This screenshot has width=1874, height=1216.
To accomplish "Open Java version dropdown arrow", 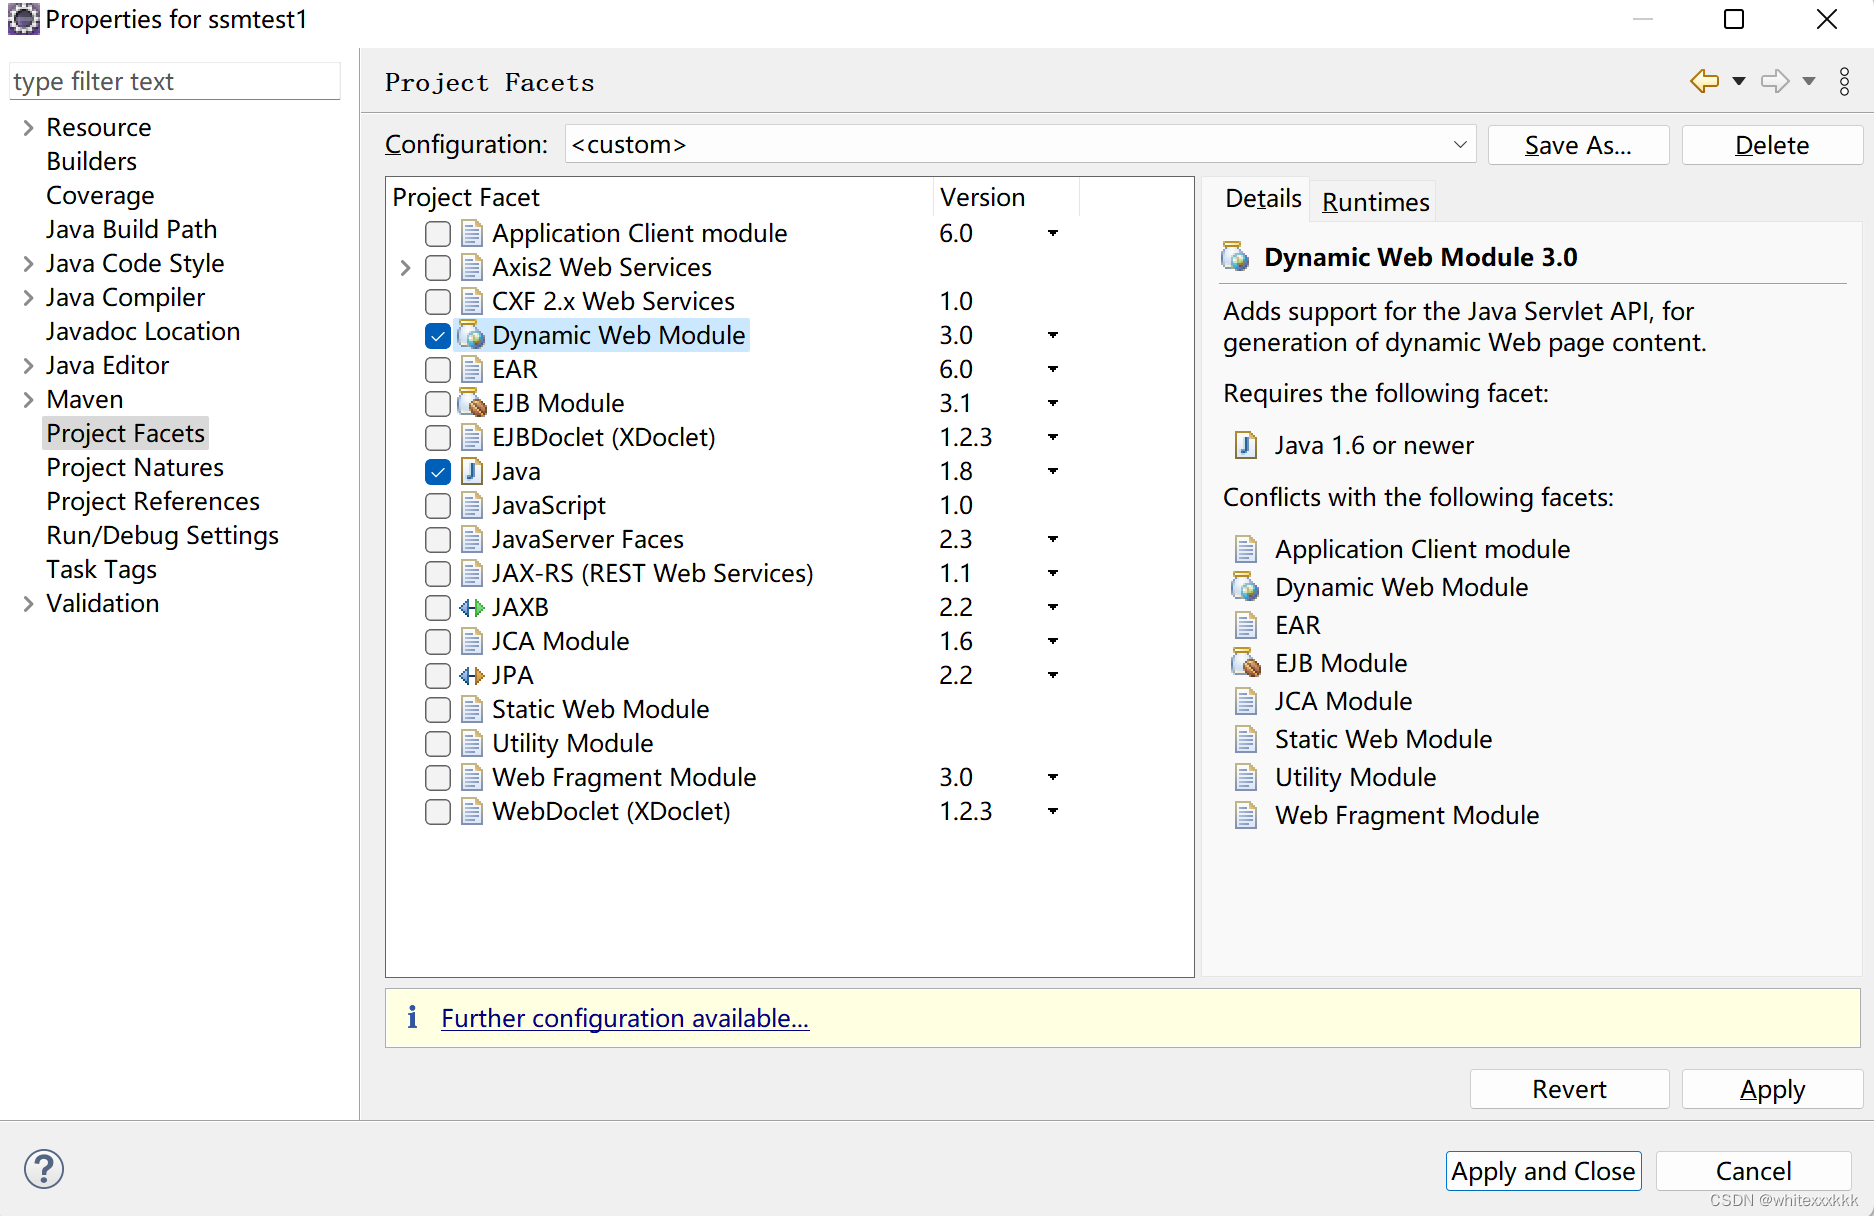I will [x=1052, y=472].
